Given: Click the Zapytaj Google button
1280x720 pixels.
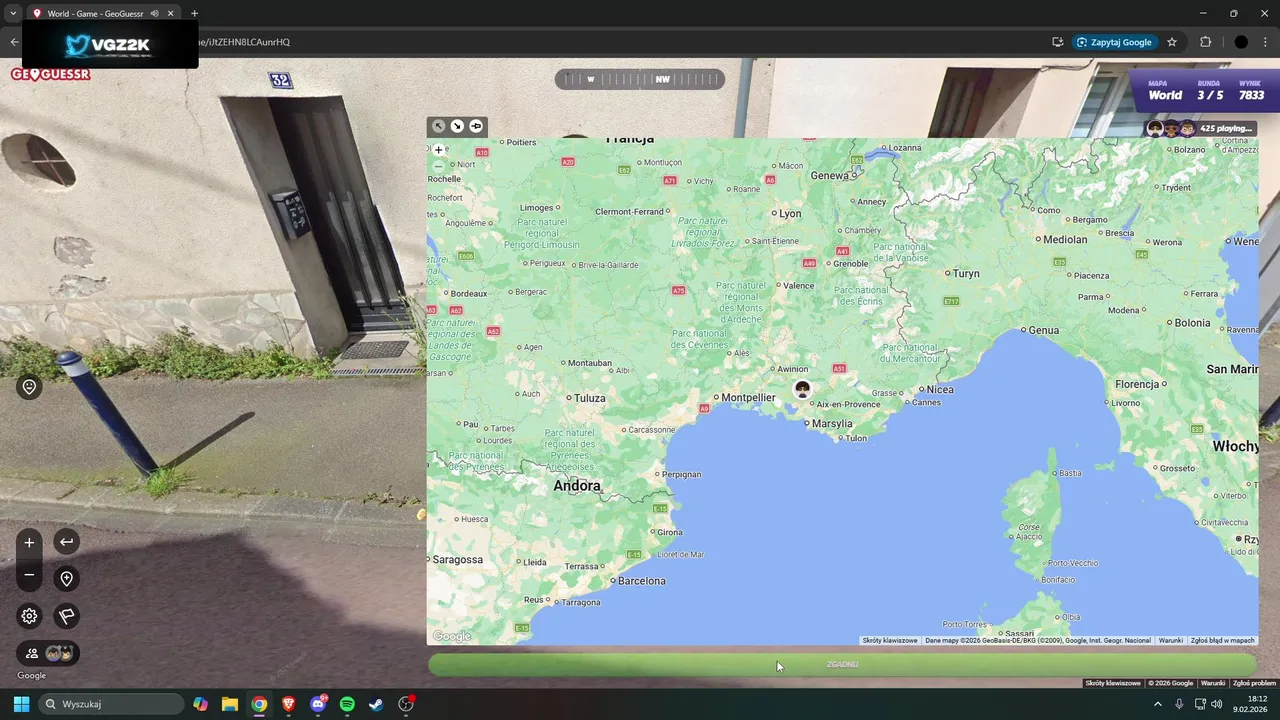Looking at the screenshot, I should 1114,42.
